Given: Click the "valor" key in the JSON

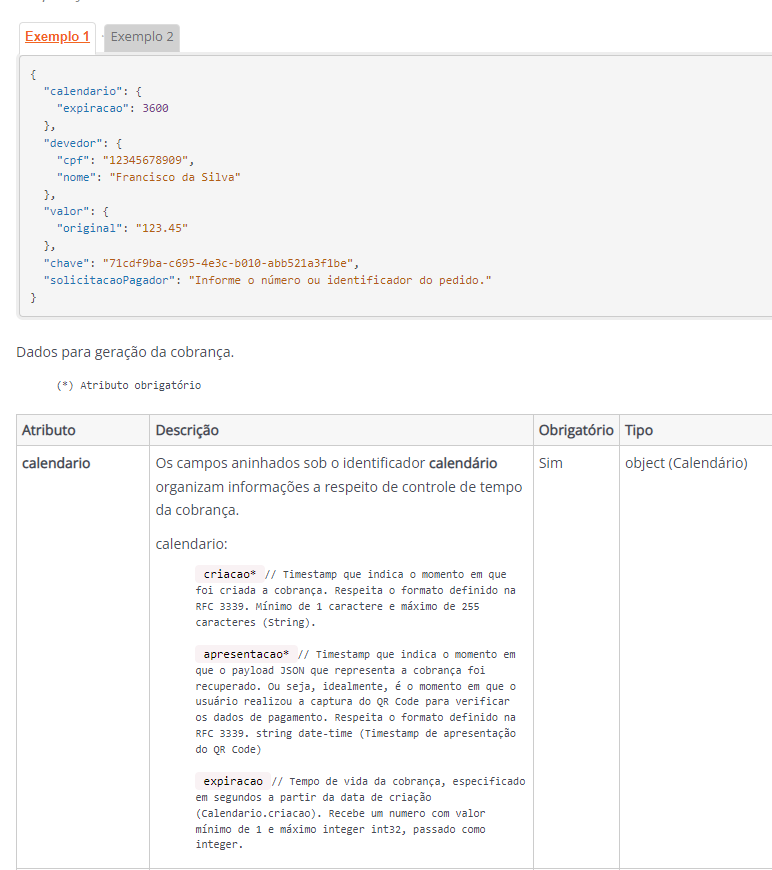Looking at the screenshot, I should (65, 212).
